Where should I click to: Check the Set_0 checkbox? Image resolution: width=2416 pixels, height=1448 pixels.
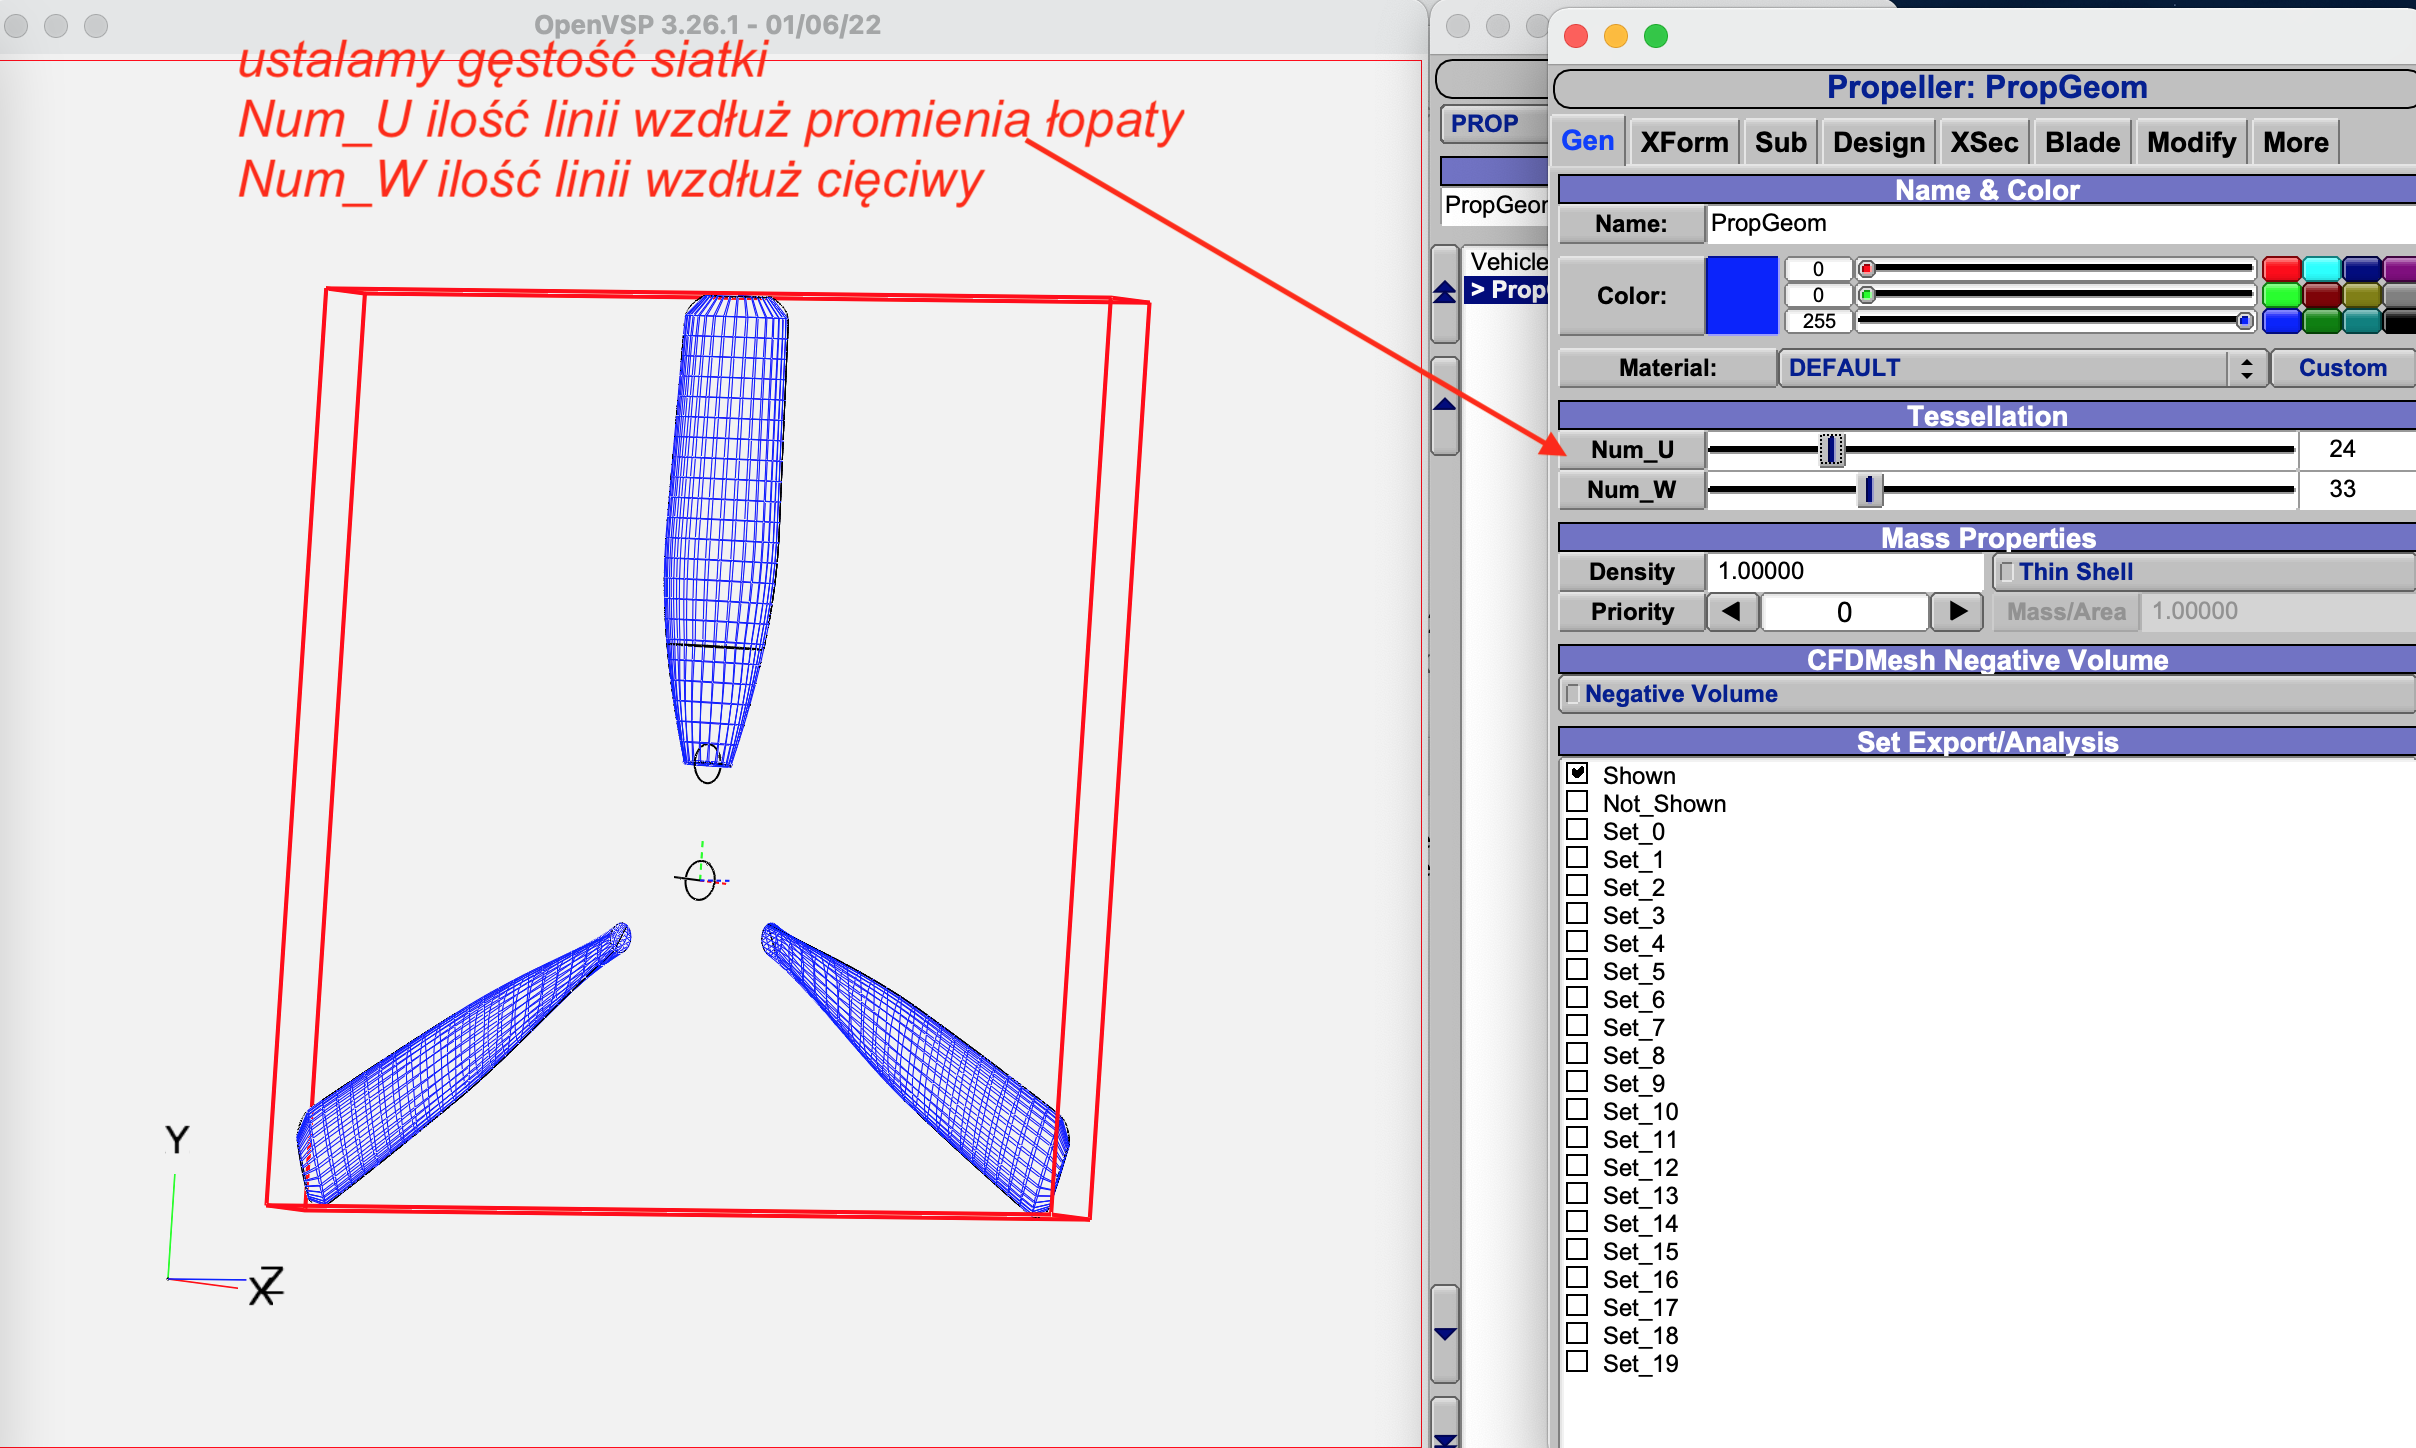(1578, 830)
